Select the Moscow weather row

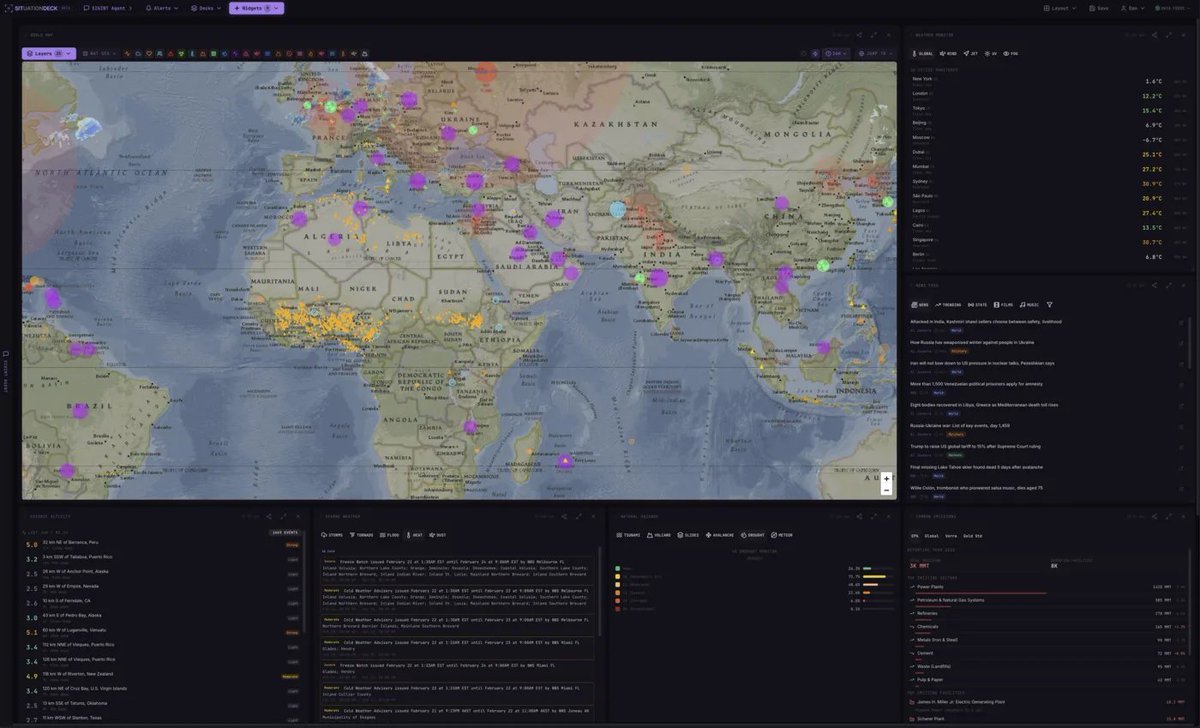[1048, 139]
